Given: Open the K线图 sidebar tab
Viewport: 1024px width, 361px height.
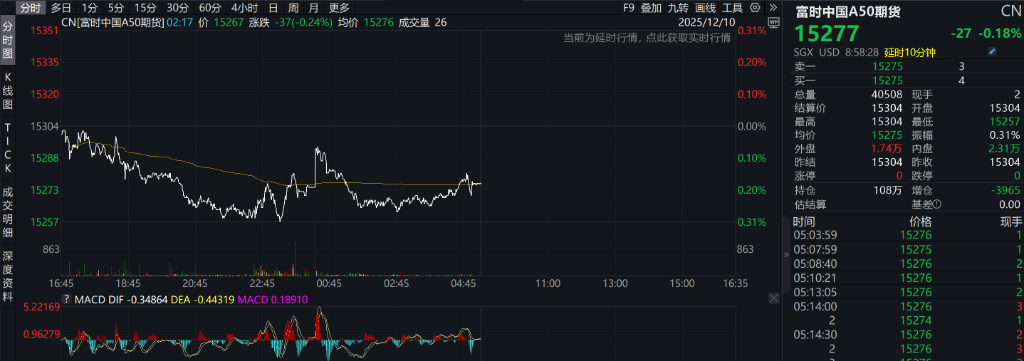Looking at the screenshot, I should coord(8,91).
